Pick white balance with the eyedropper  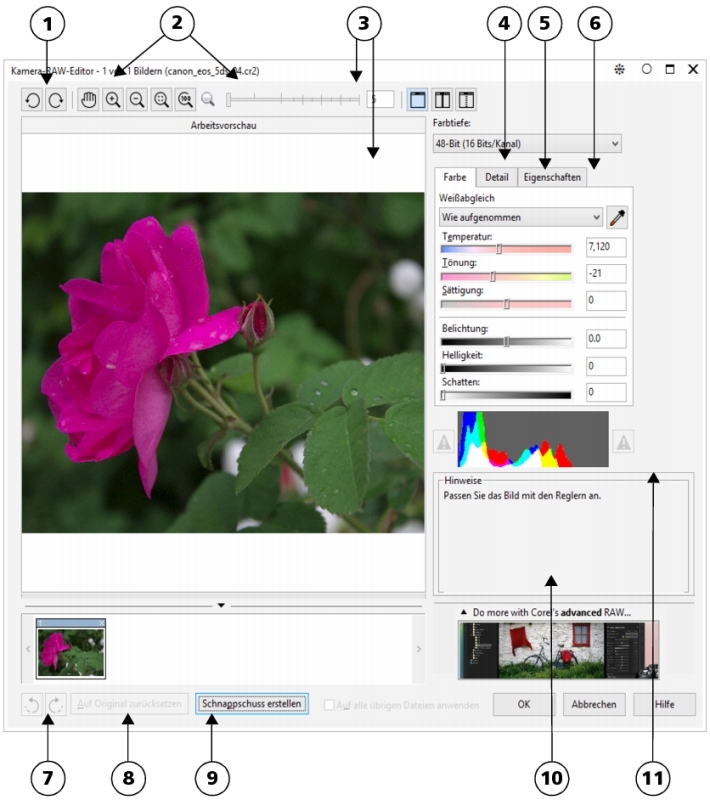coord(618,216)
